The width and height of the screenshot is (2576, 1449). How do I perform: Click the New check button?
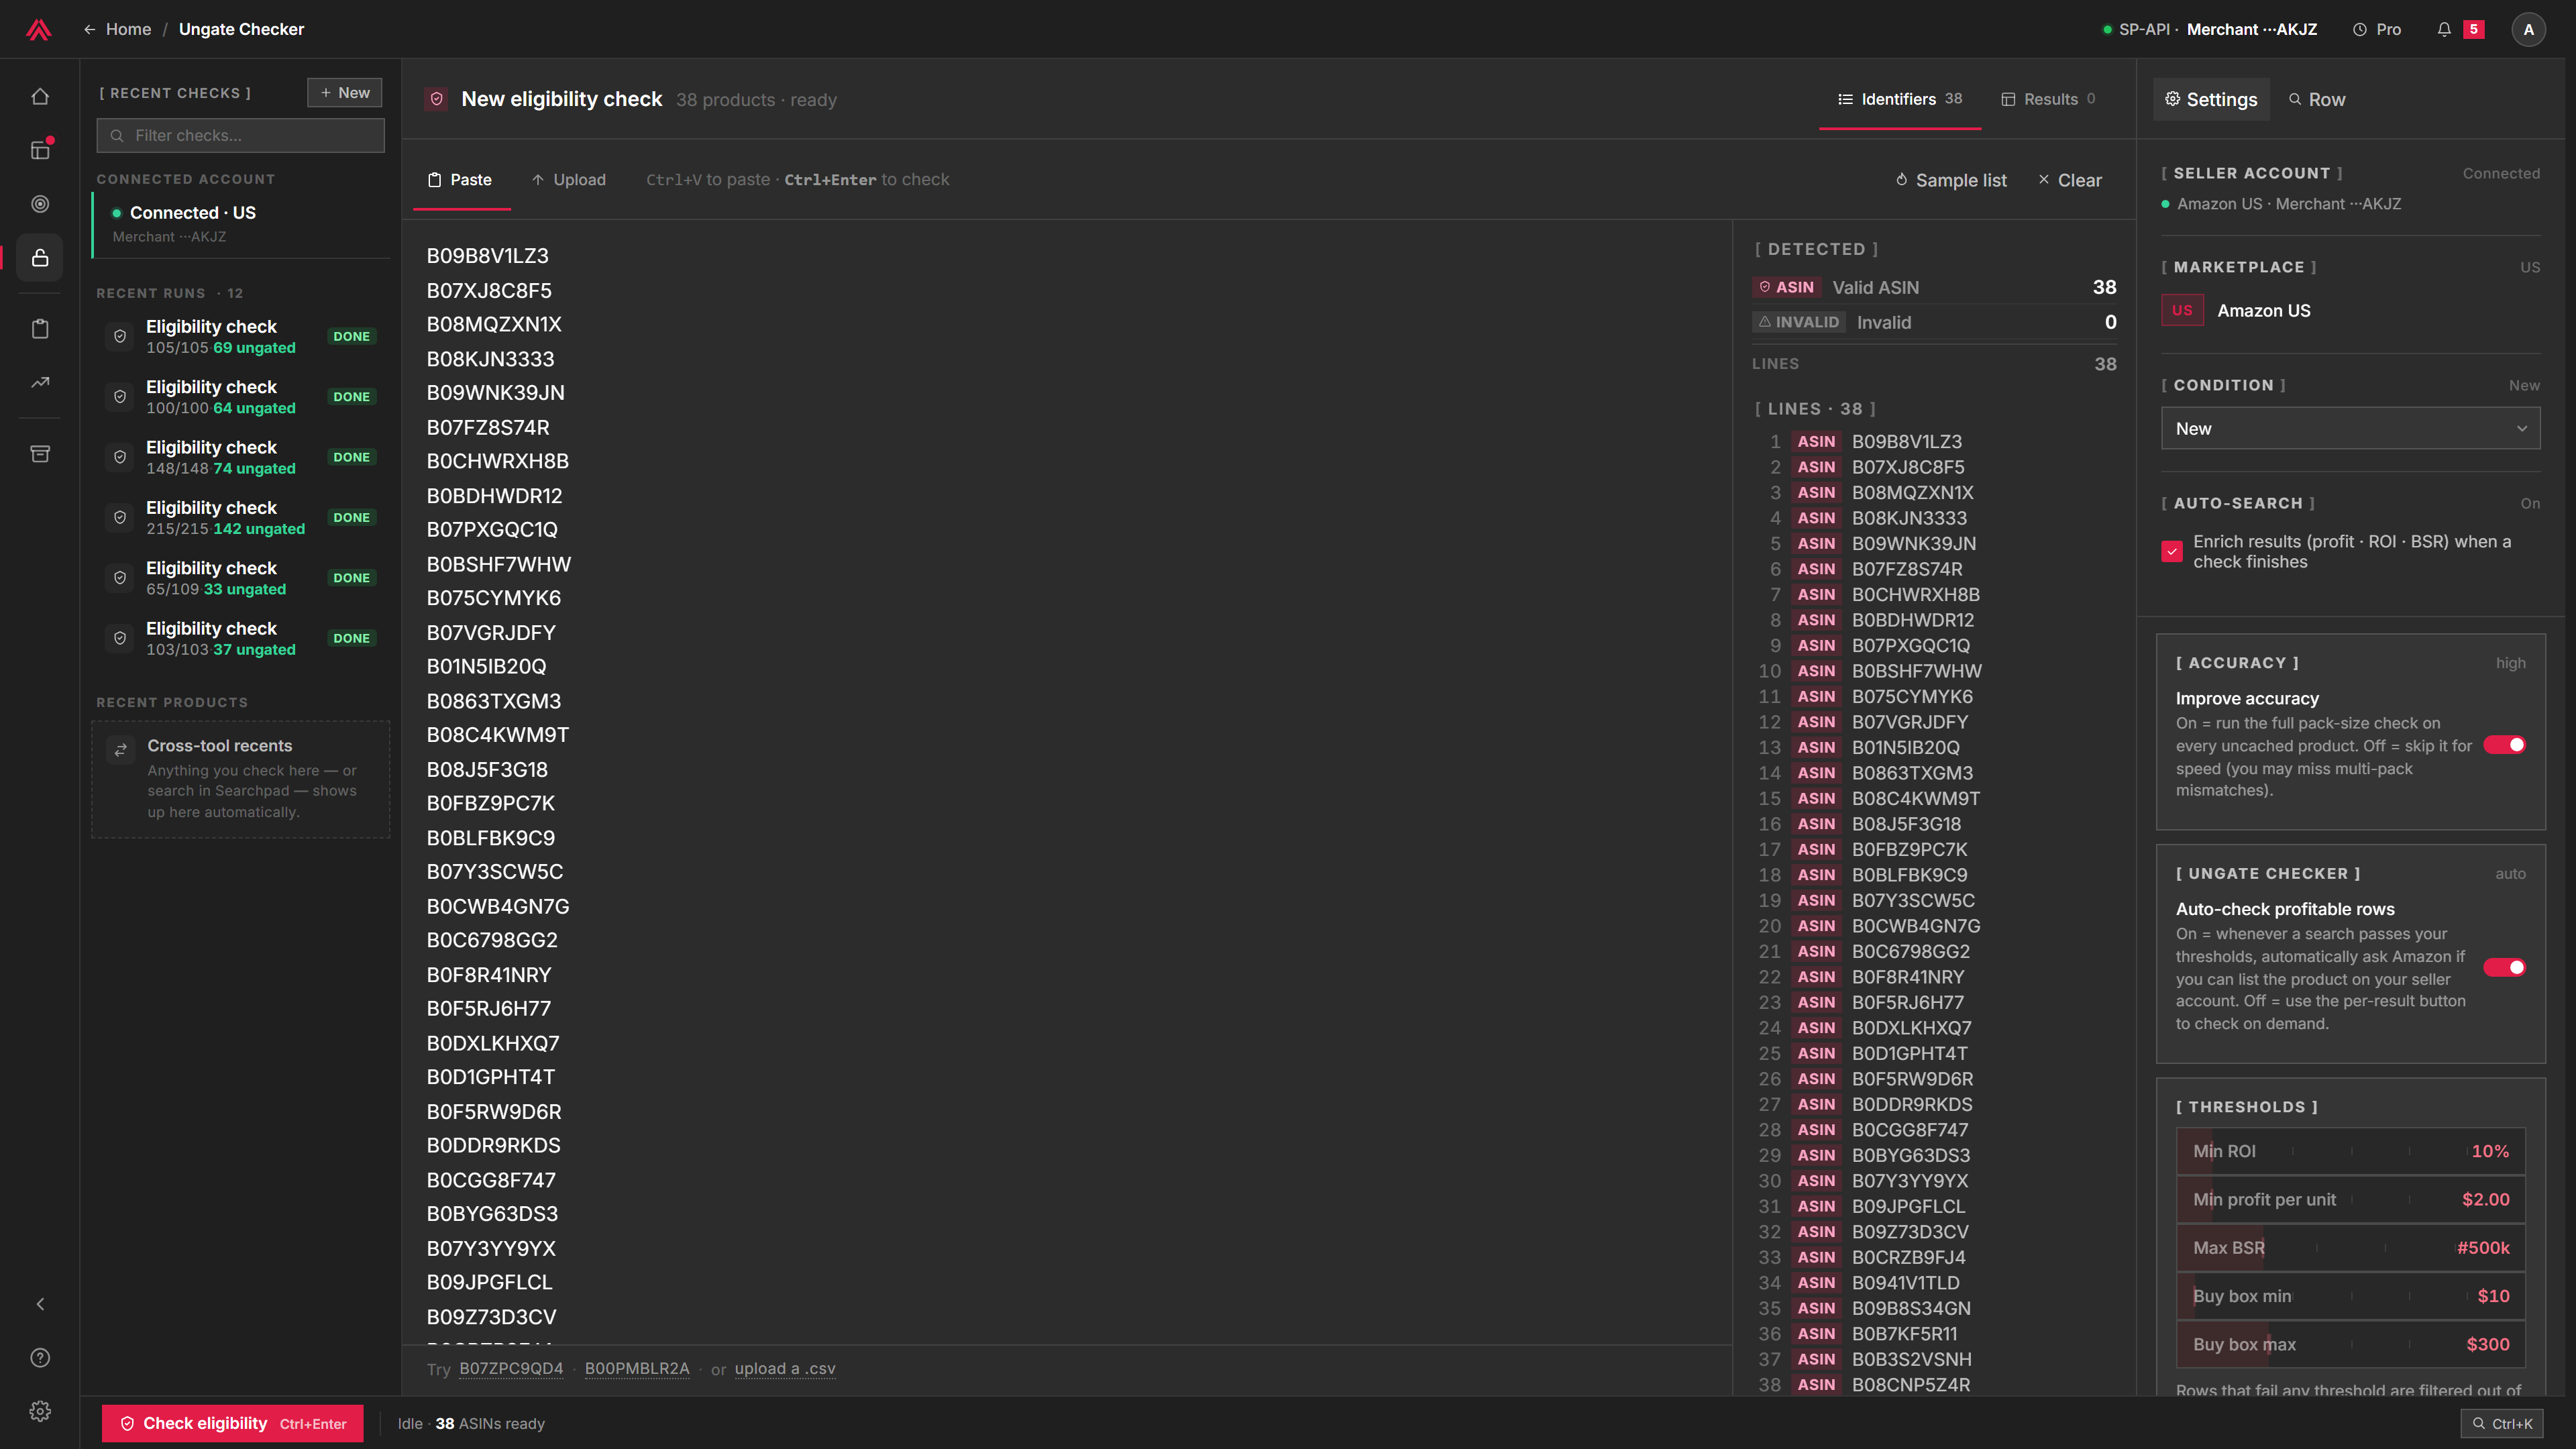pos(345,92)
